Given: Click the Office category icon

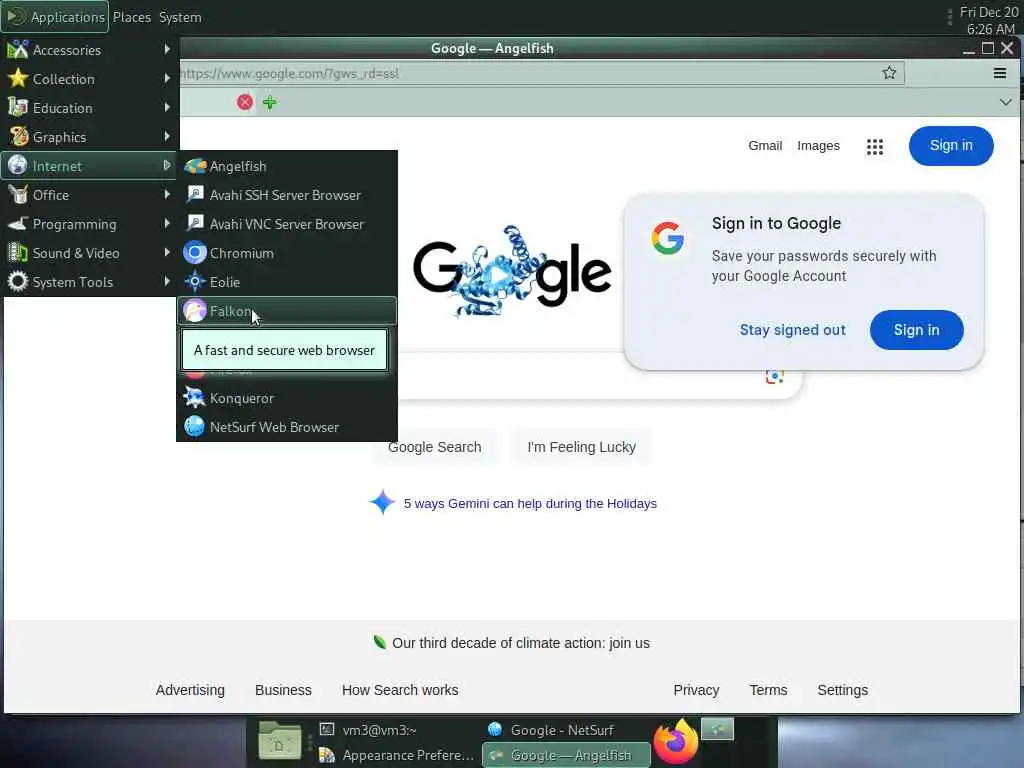Looking at the screenshot, I should [x=18, y=195].
